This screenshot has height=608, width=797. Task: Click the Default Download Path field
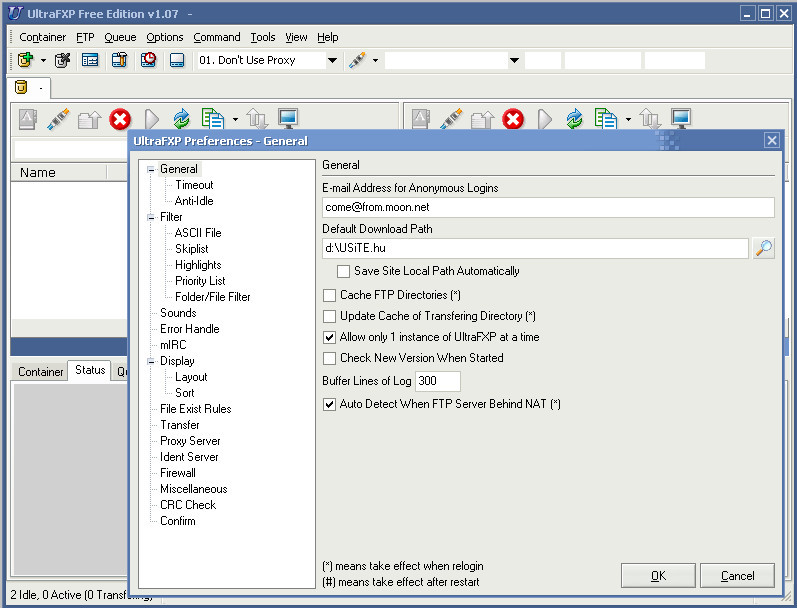coord(535,248)
